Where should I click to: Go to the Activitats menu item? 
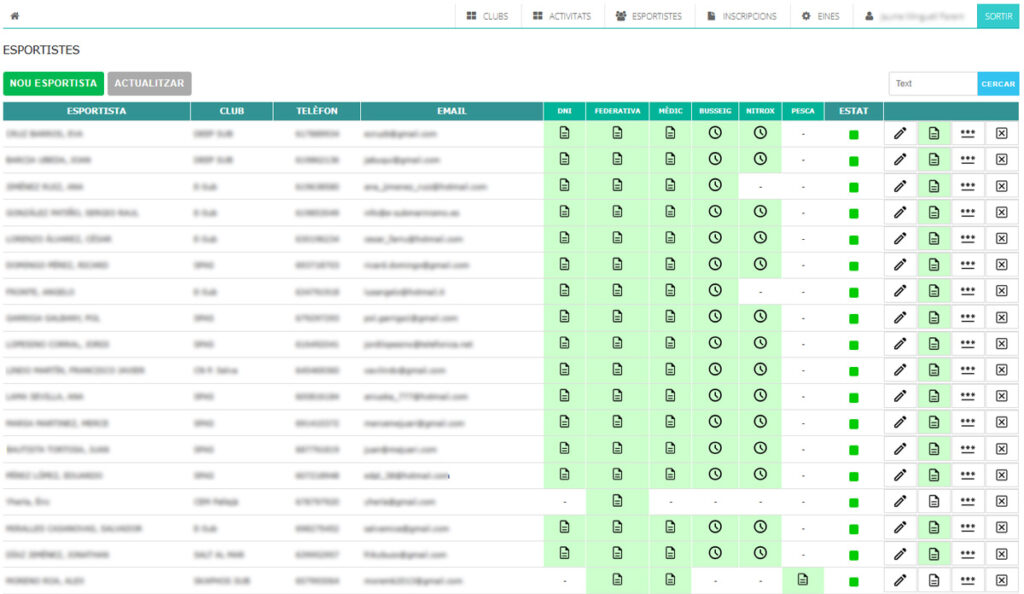[x=562, y=16]
